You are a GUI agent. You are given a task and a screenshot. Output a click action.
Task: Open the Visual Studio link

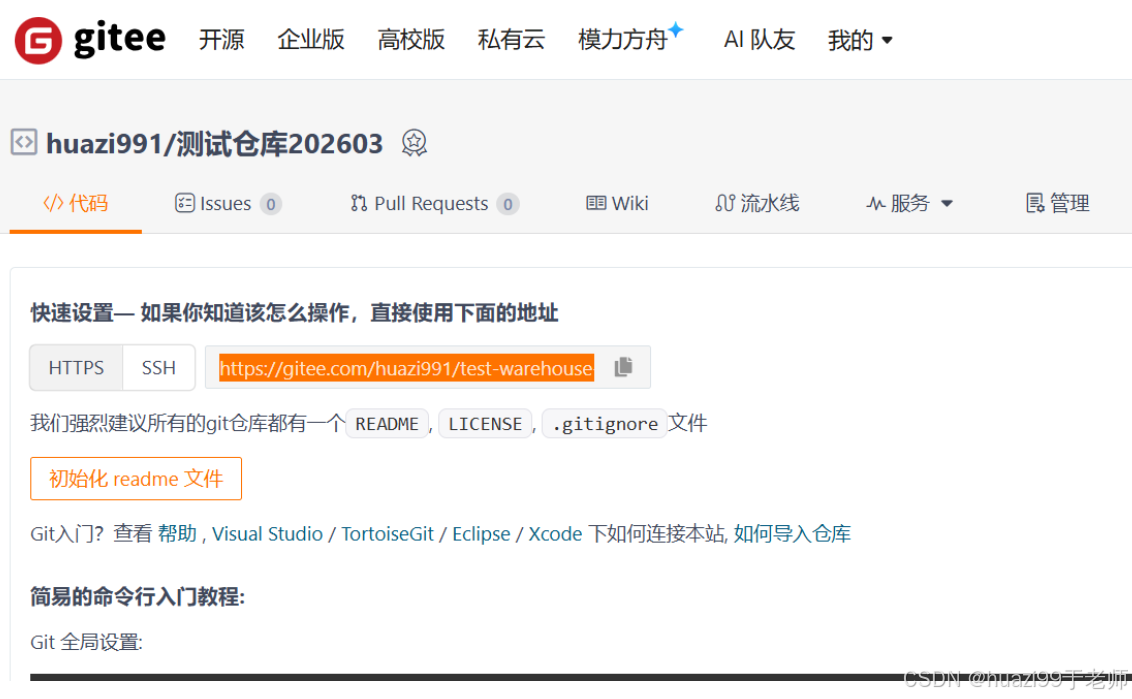(x=267, y=534)
